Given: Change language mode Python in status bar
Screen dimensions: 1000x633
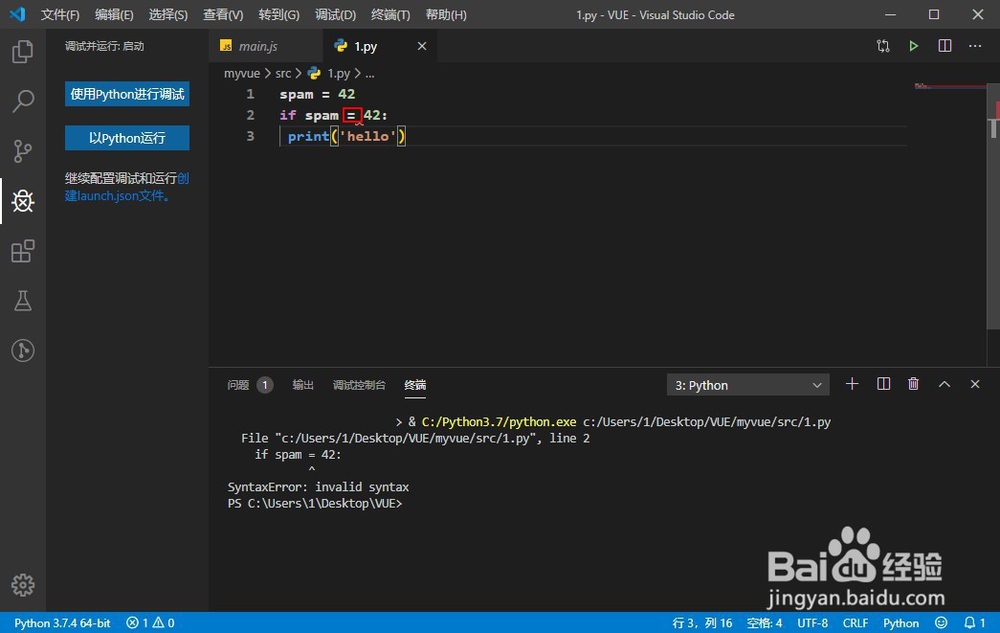Looking at the screenshot, I should 901,622.
